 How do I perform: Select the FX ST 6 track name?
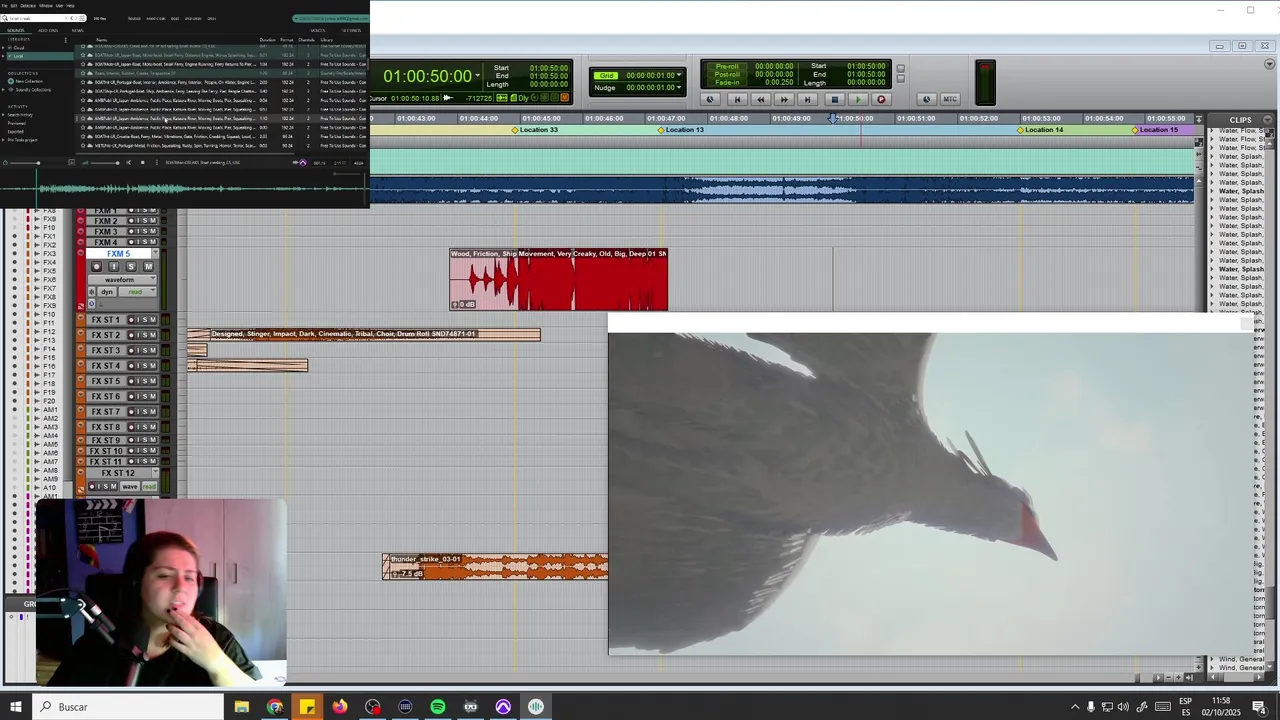(x=106, y=396)
